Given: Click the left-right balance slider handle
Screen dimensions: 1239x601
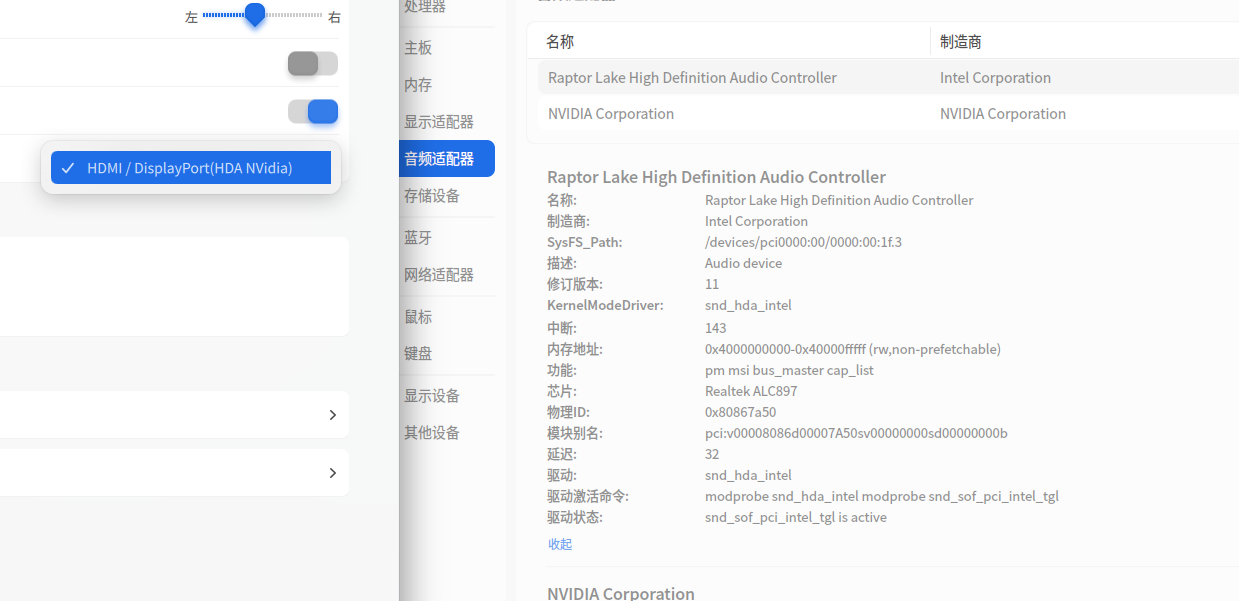Looking at the screenshot, I should (255, 15).
